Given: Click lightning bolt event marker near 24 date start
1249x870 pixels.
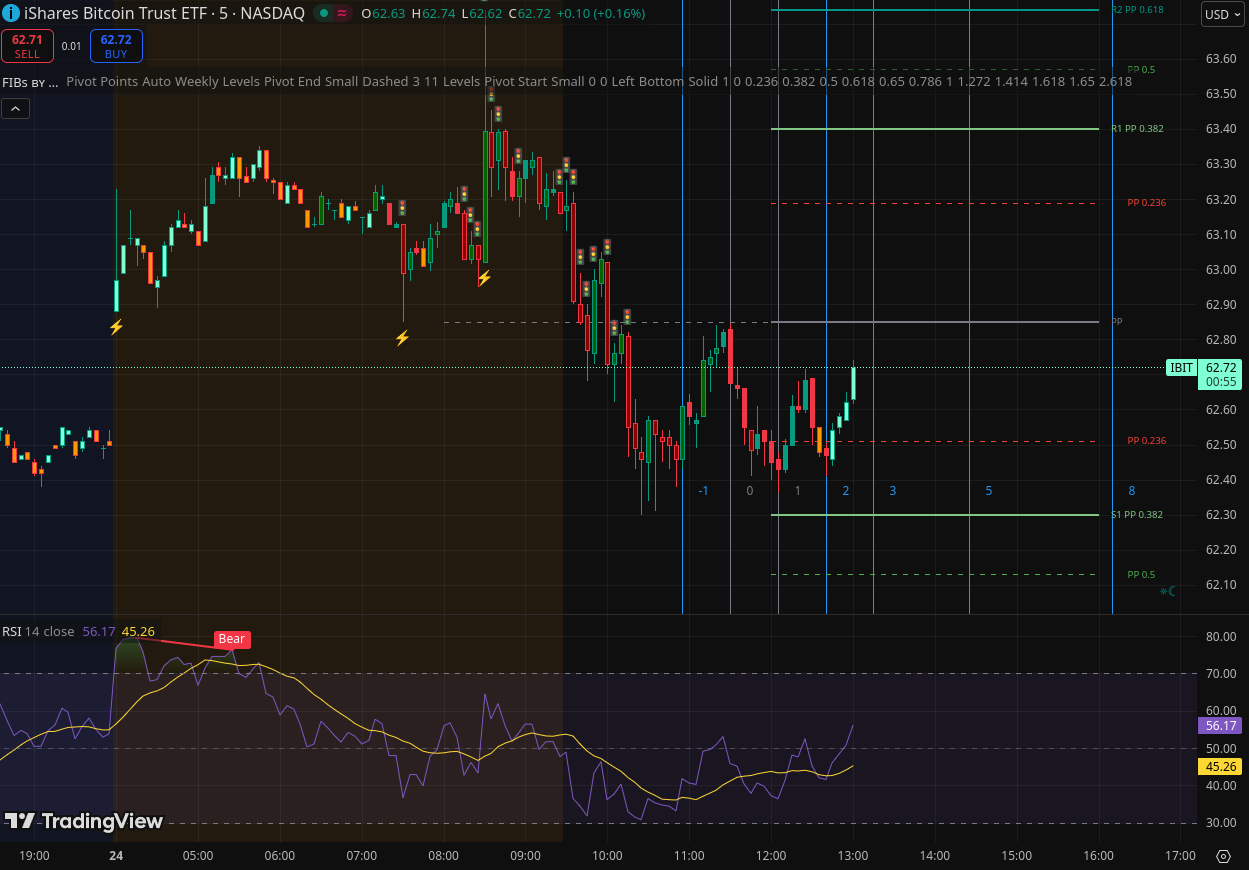Looking at the screenshot, I should tap(116, 327).
